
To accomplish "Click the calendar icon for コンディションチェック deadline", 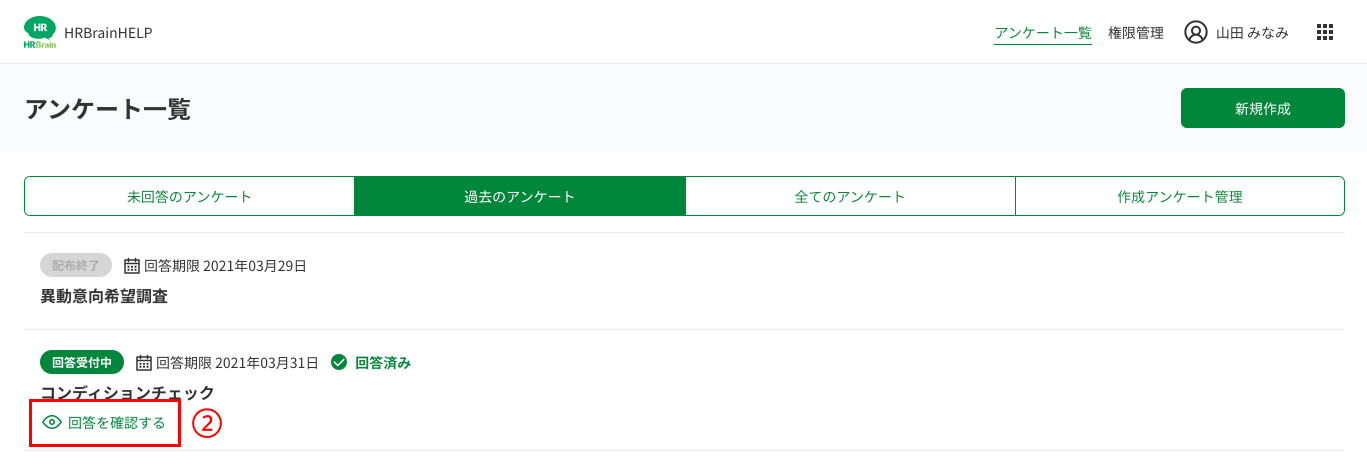I will tap(144, 362).
